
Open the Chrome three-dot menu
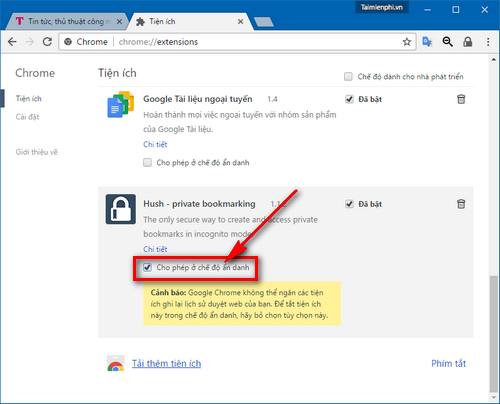point(488,42)
